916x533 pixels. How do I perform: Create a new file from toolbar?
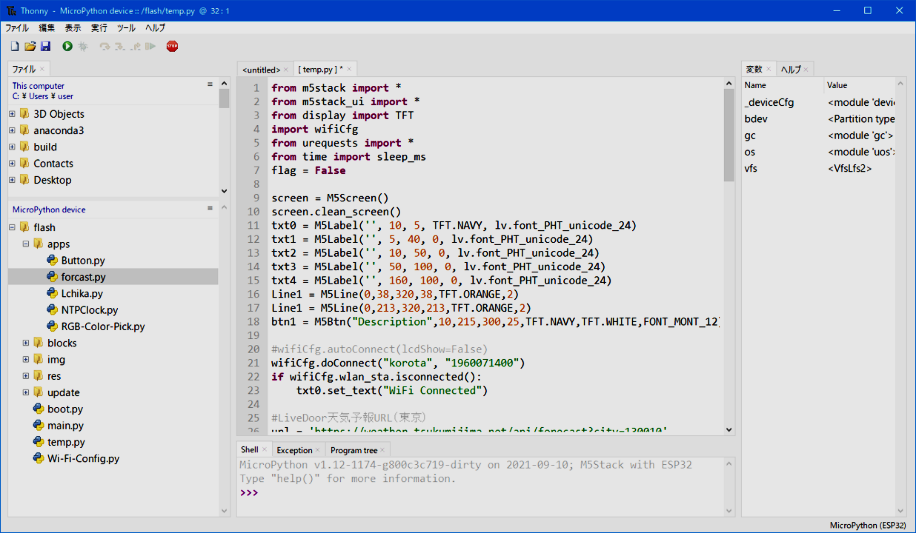pos(14,46)
